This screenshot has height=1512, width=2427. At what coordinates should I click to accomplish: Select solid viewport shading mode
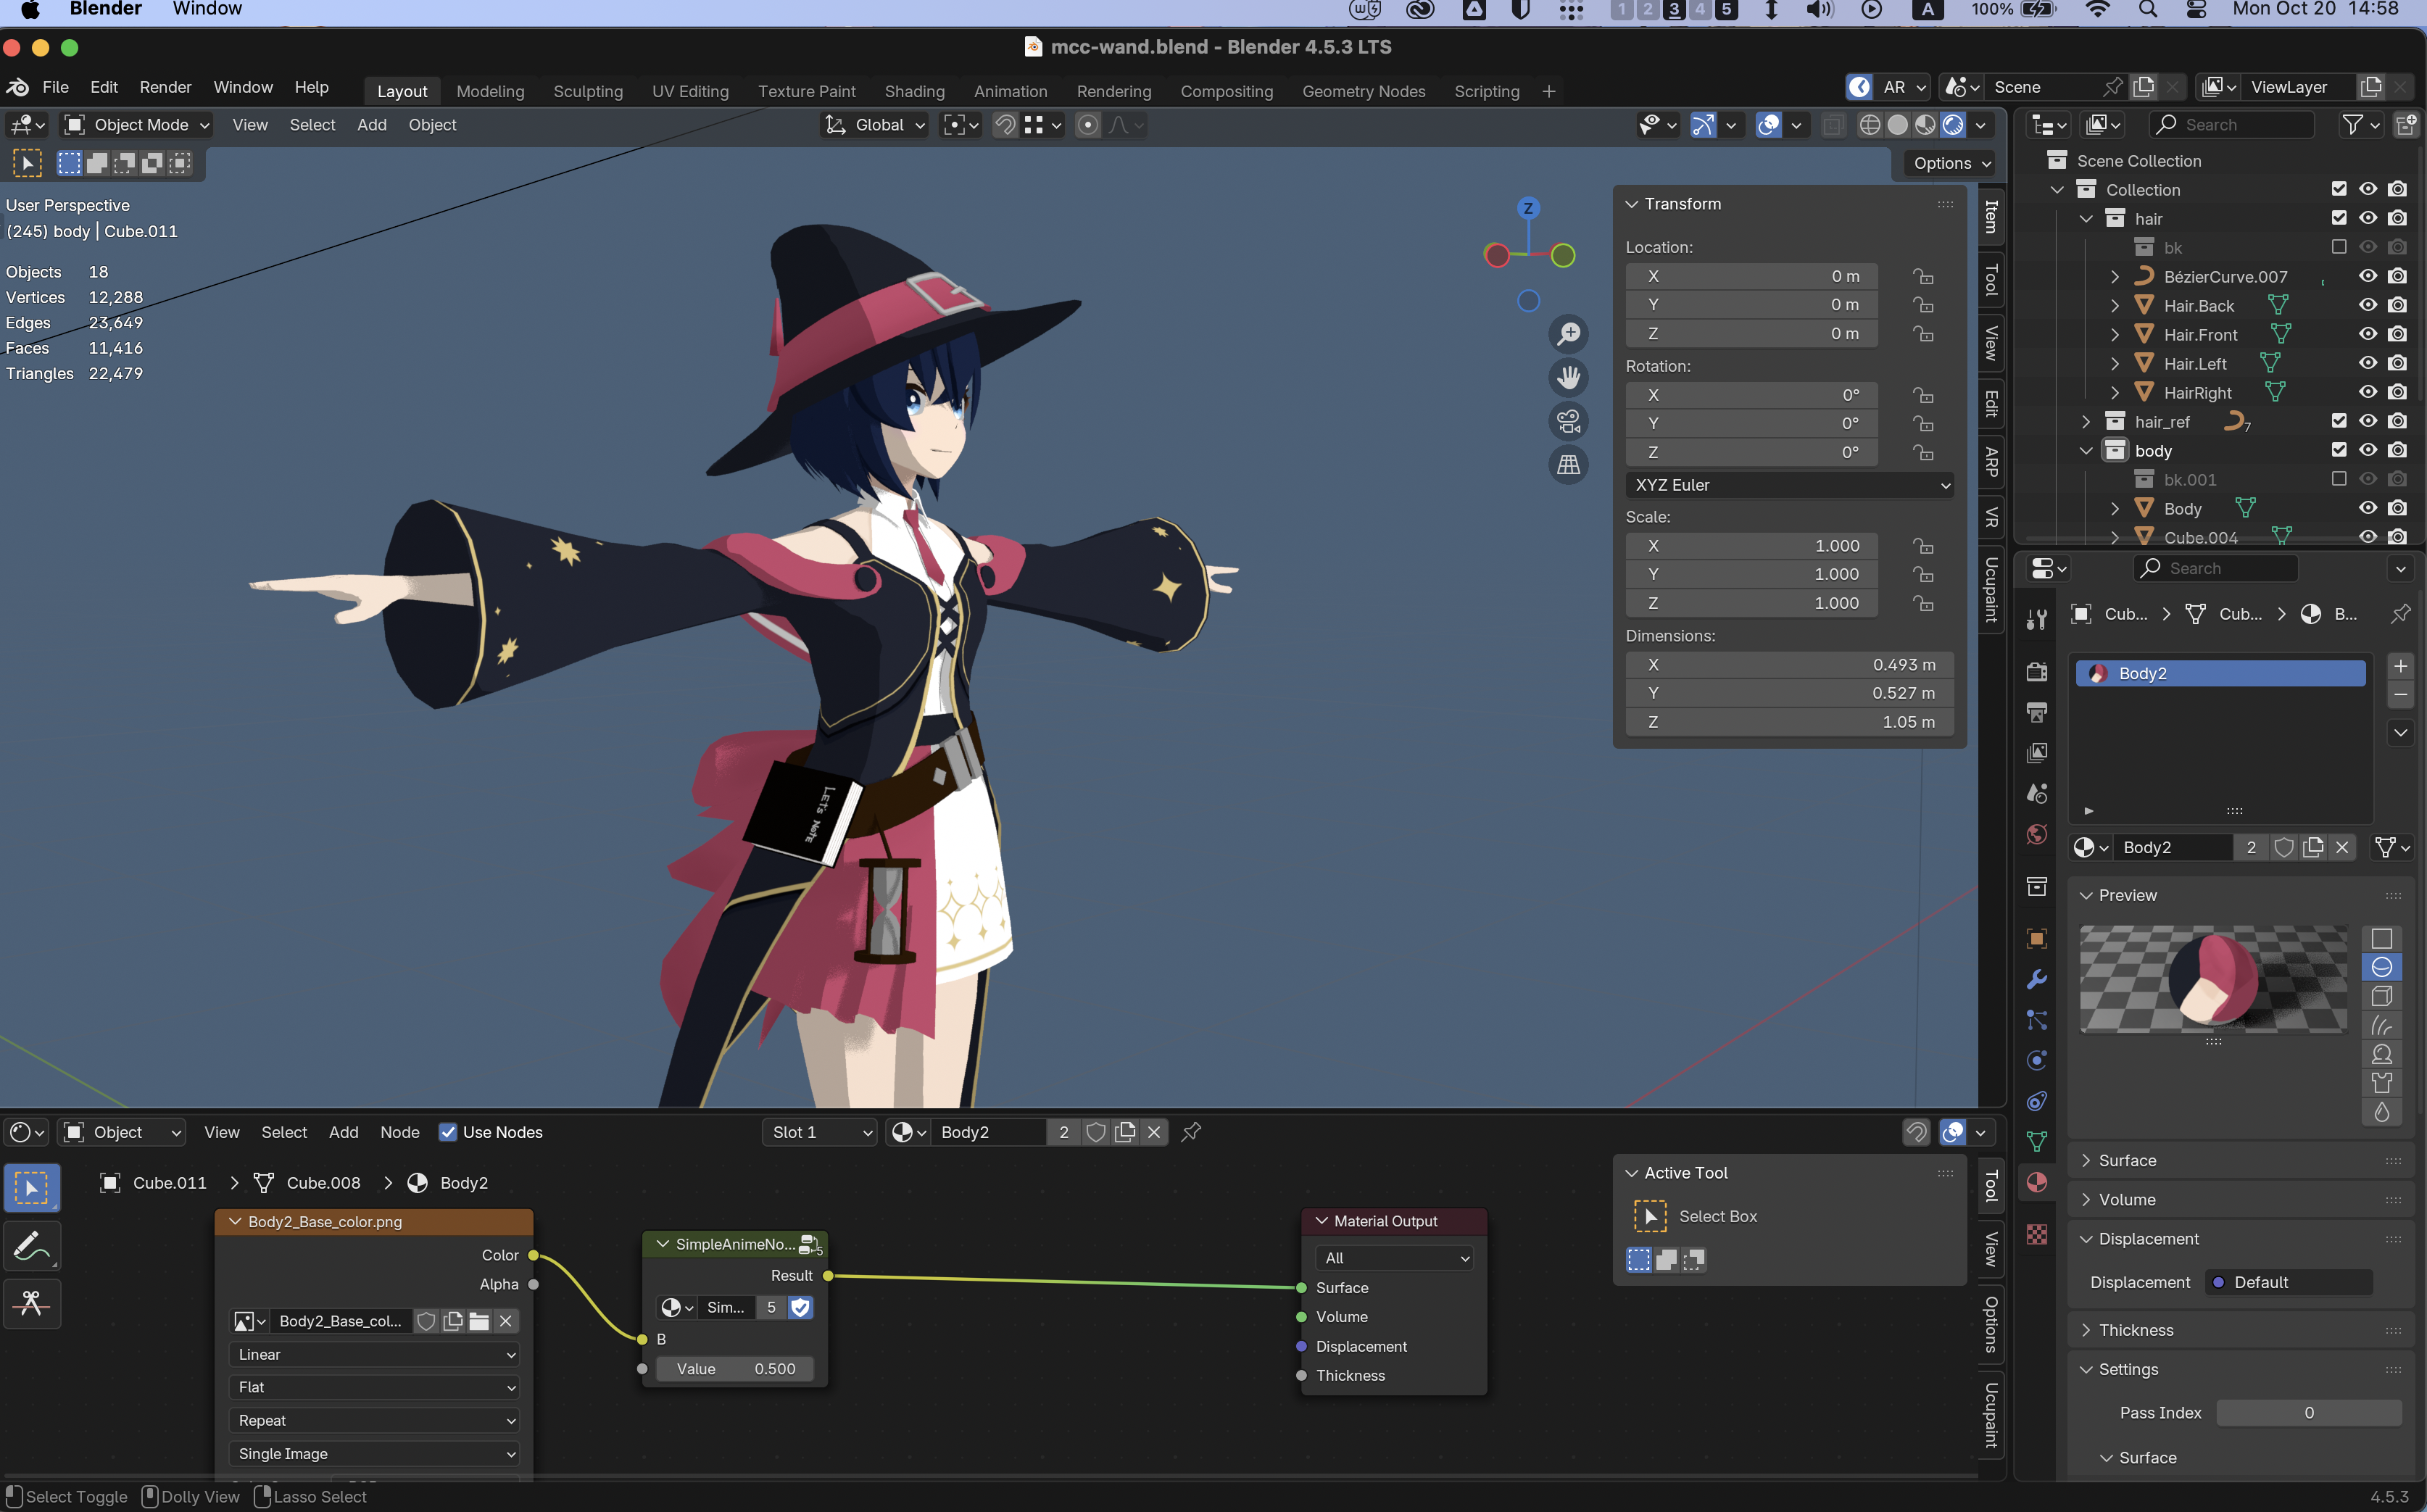point(1897,125)
